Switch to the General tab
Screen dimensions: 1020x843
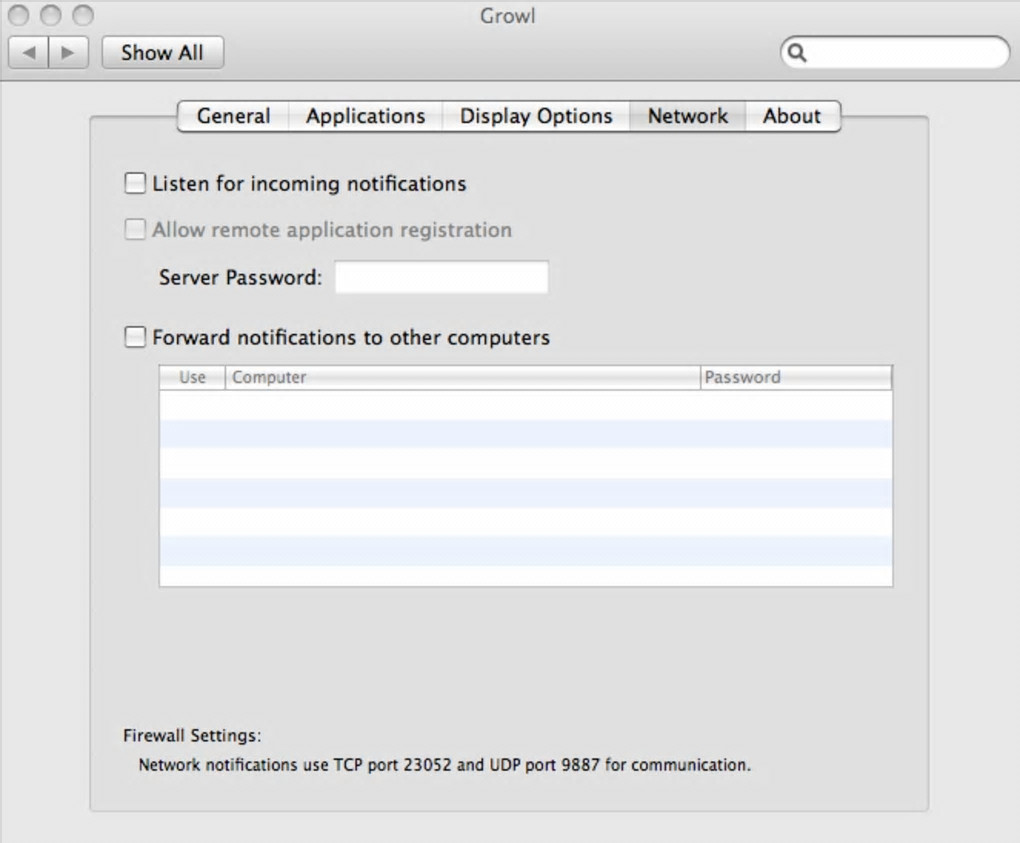(x=233, y=116)
